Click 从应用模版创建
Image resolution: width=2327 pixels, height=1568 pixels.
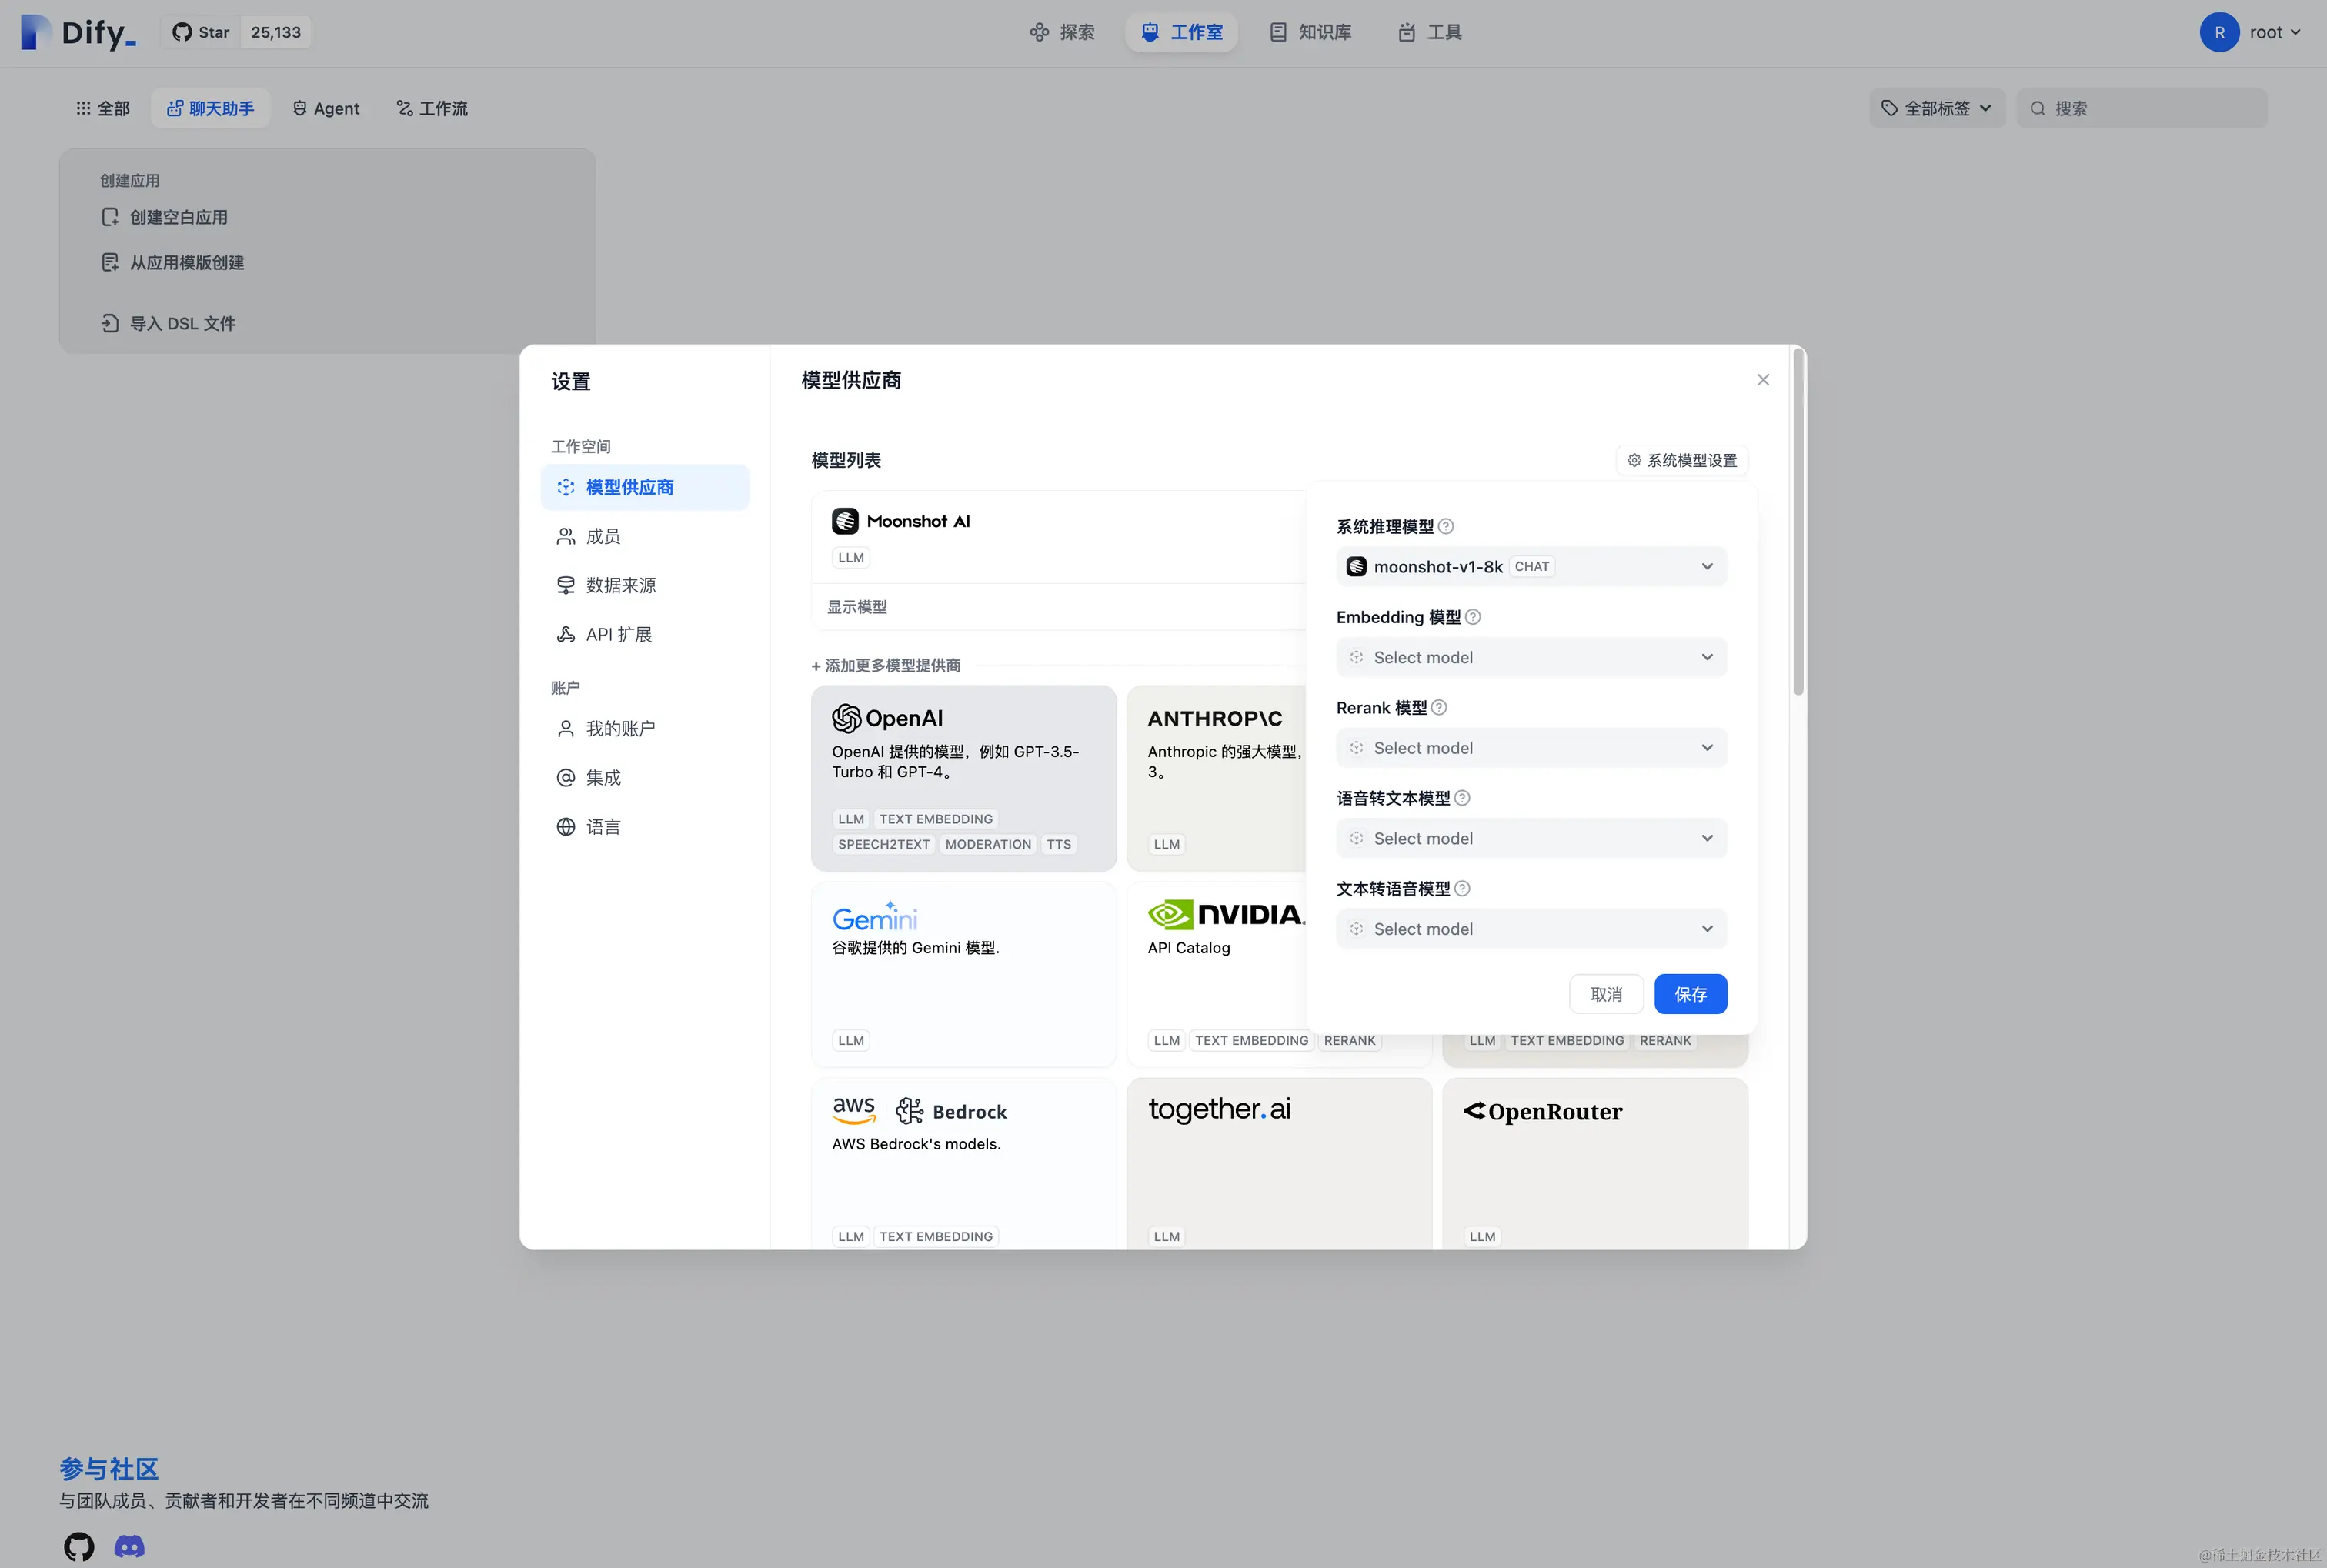(173, 262)
